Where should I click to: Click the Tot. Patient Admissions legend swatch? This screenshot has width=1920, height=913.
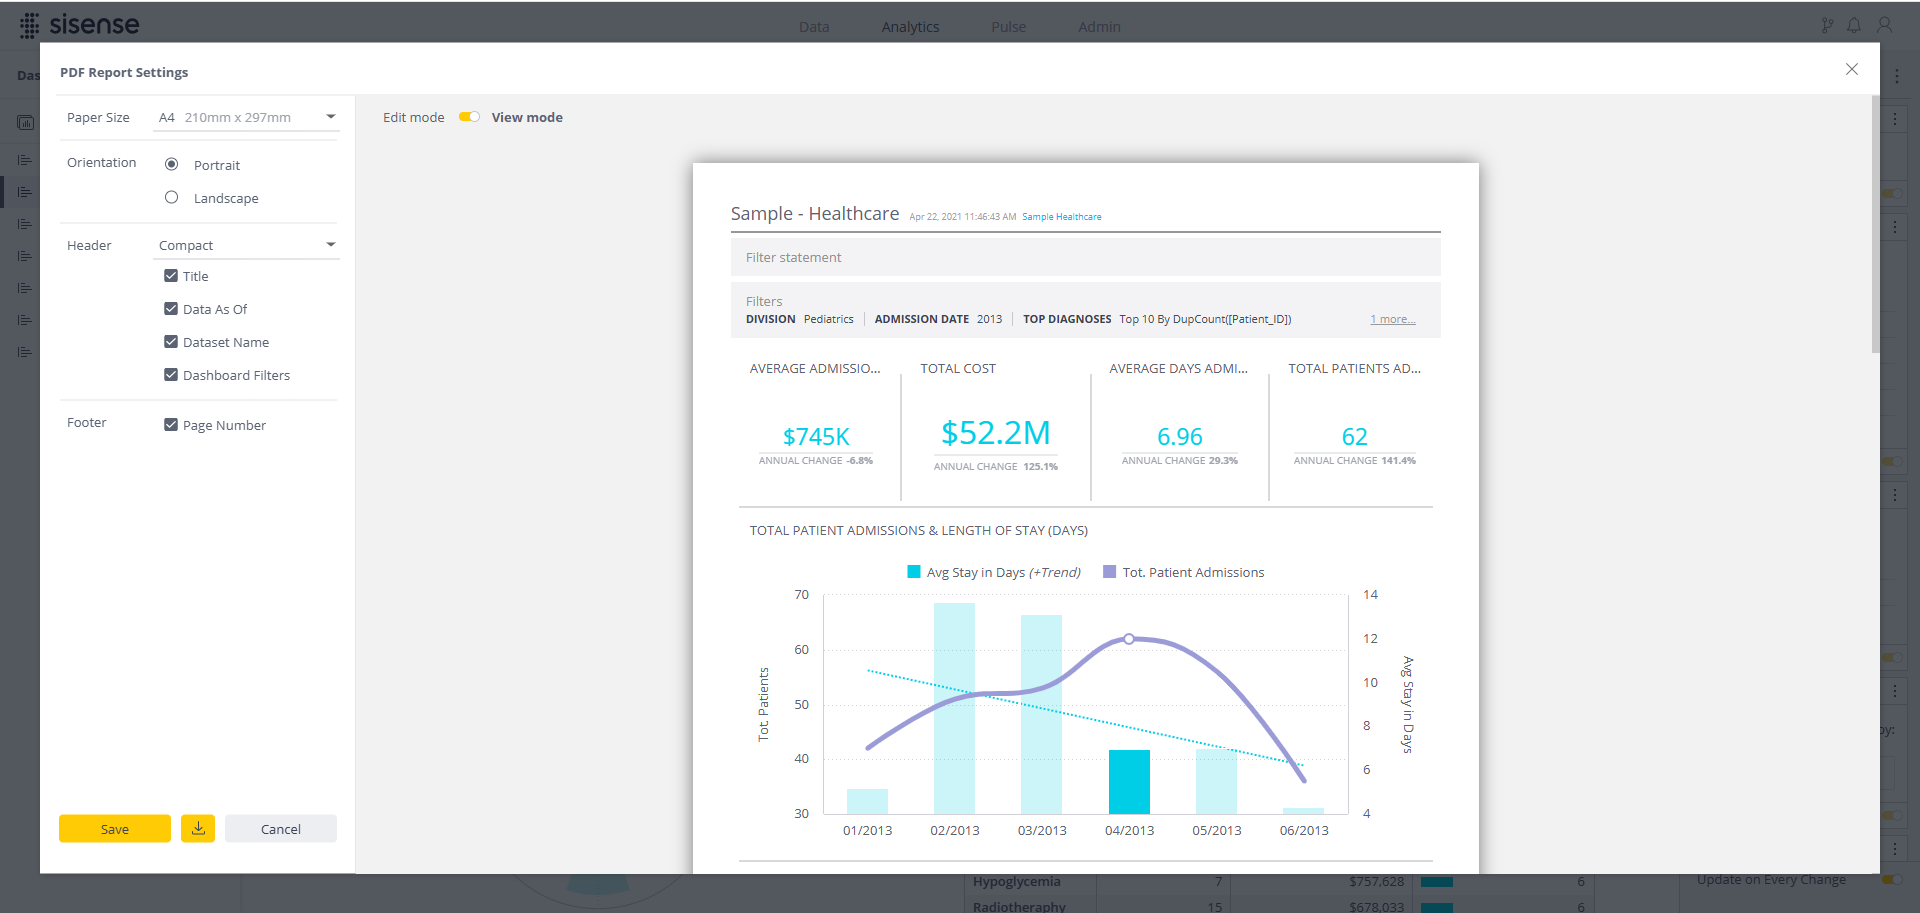(x=1109, y=572)
